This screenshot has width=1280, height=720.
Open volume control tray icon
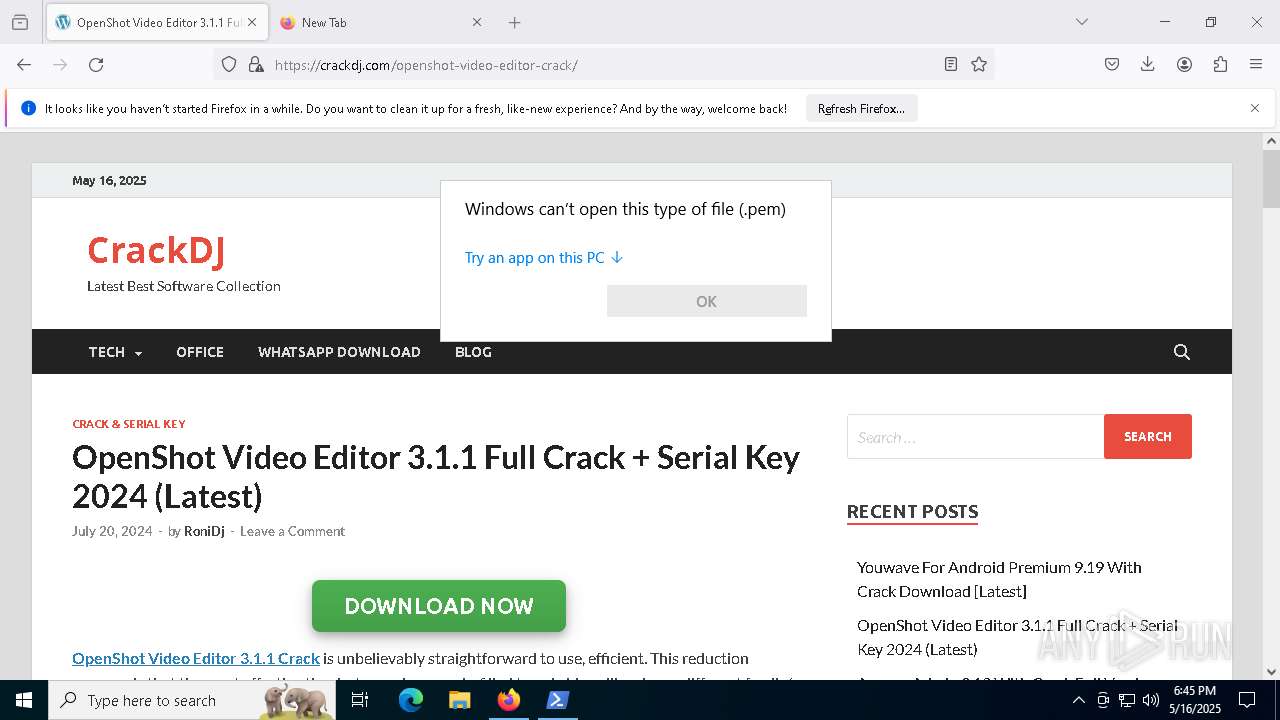tap(1151, 700)
